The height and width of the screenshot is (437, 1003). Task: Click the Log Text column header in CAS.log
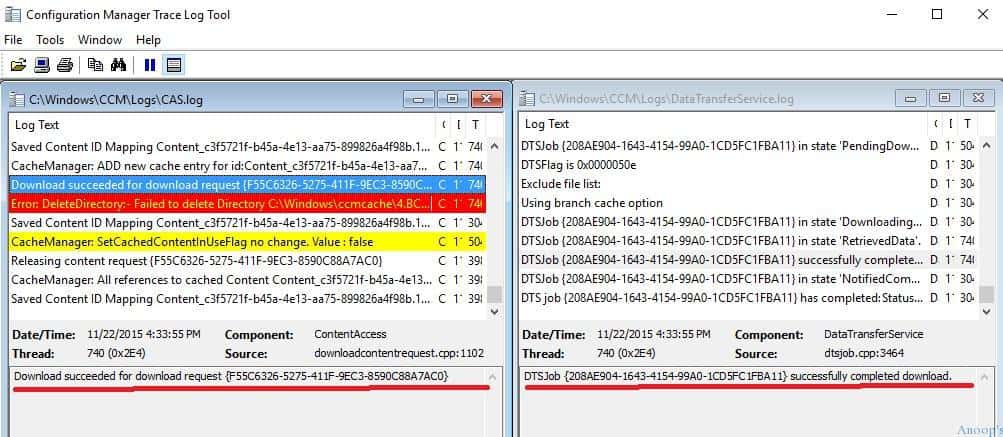pyautogui.click(x=223, y=125)
